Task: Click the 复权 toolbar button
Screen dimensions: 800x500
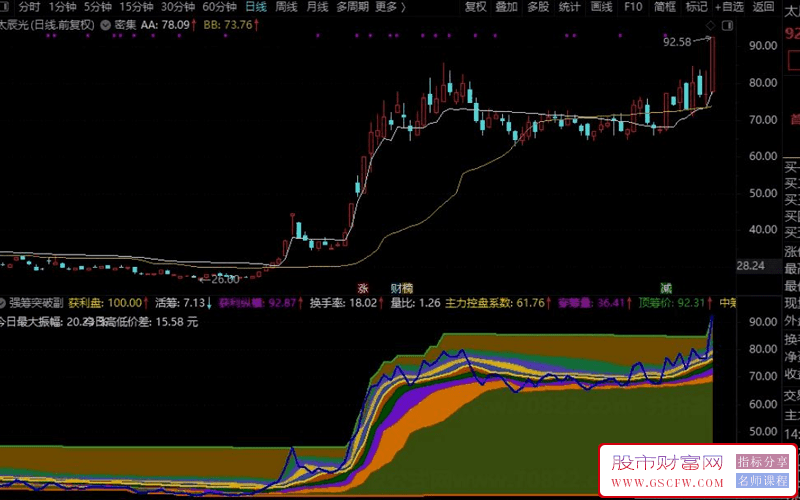Action: [x=476, y=7]
